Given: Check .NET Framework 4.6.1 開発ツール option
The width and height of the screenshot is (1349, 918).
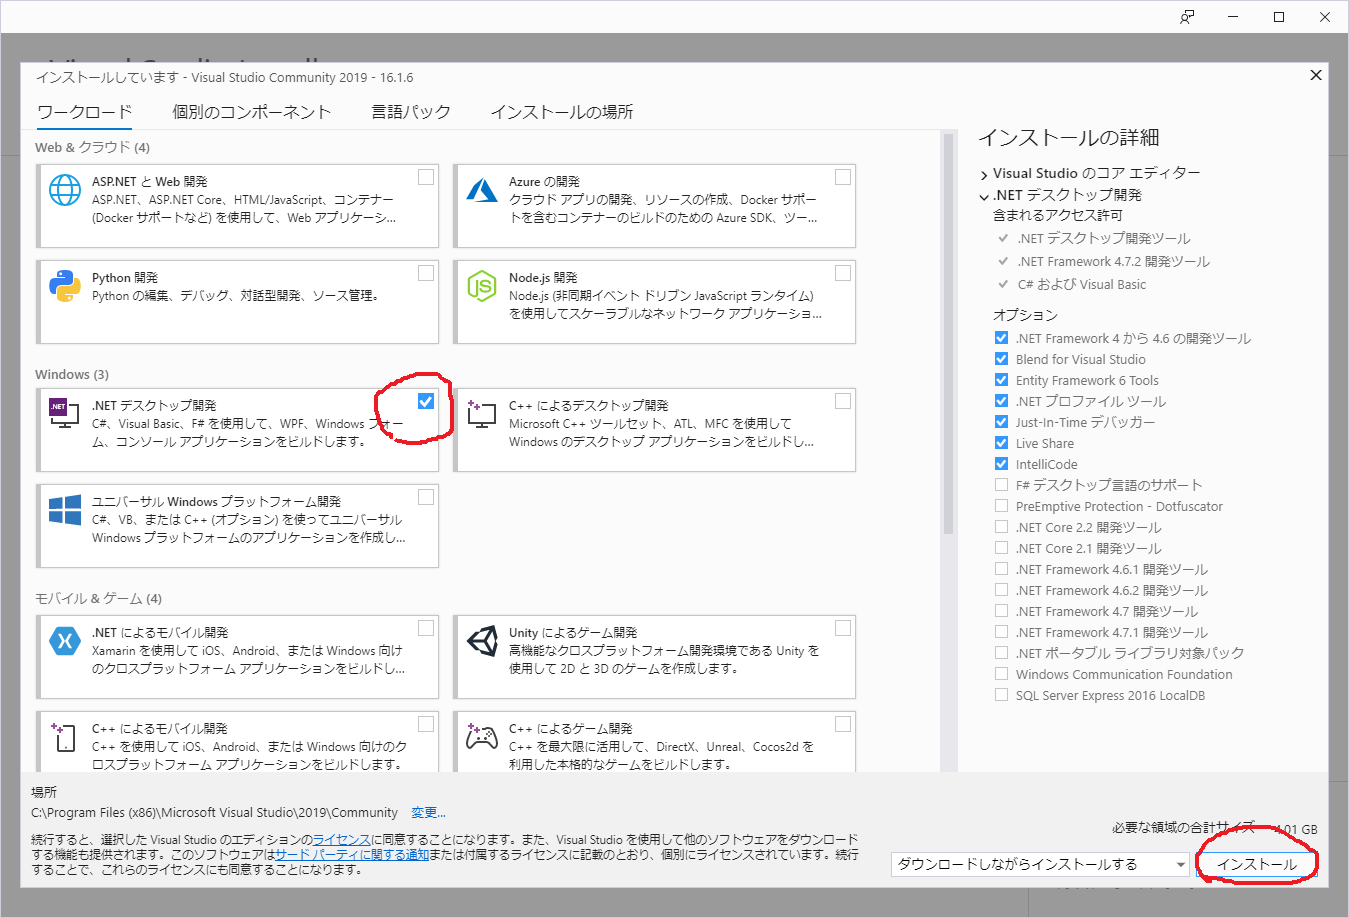Looking at the screenshot, I should [1001, 569].
